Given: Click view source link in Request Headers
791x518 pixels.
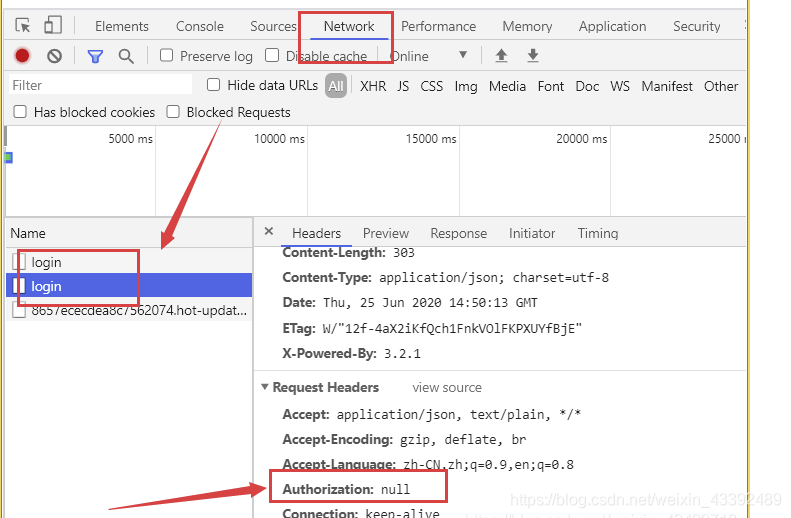Looking at the screenshot, I should click(x=447, y=387).
